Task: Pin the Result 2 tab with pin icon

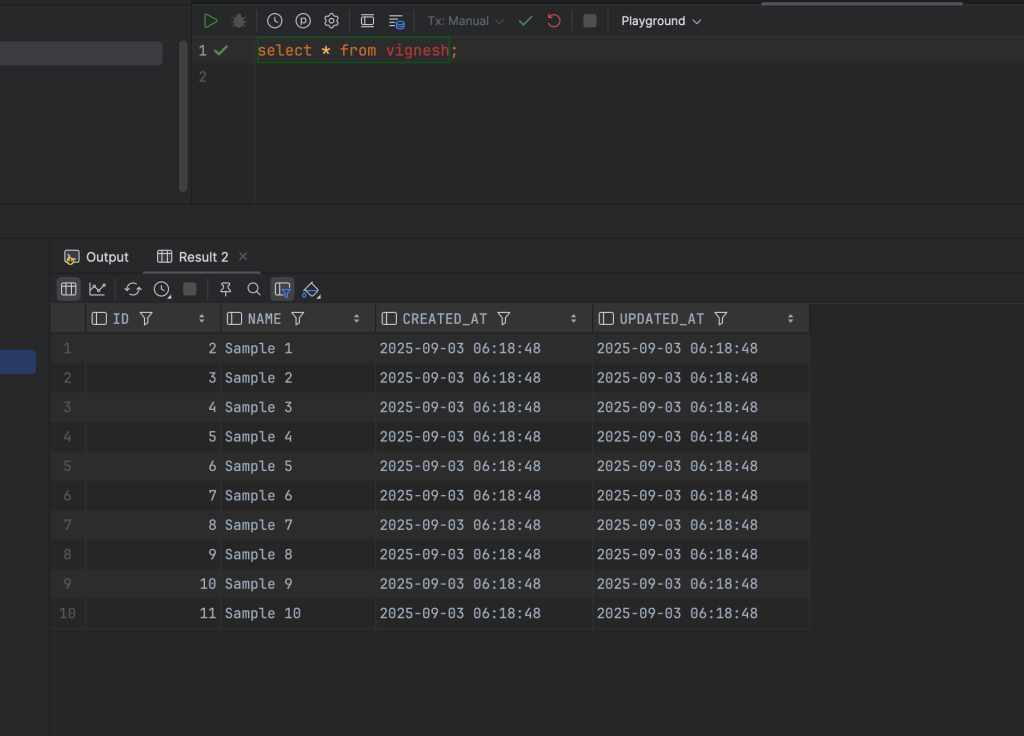Action: [x=225, y=289]
